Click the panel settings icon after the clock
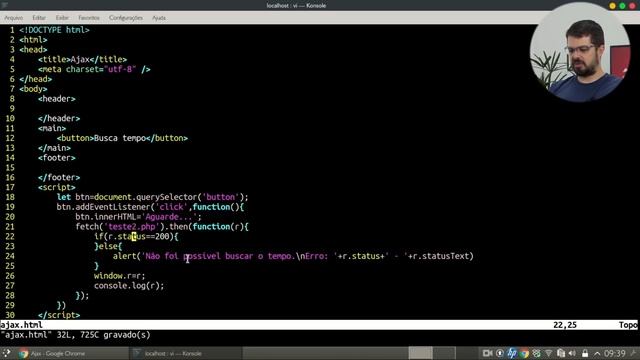The width and height of the screenshot is (640, 360). (634, 353)
